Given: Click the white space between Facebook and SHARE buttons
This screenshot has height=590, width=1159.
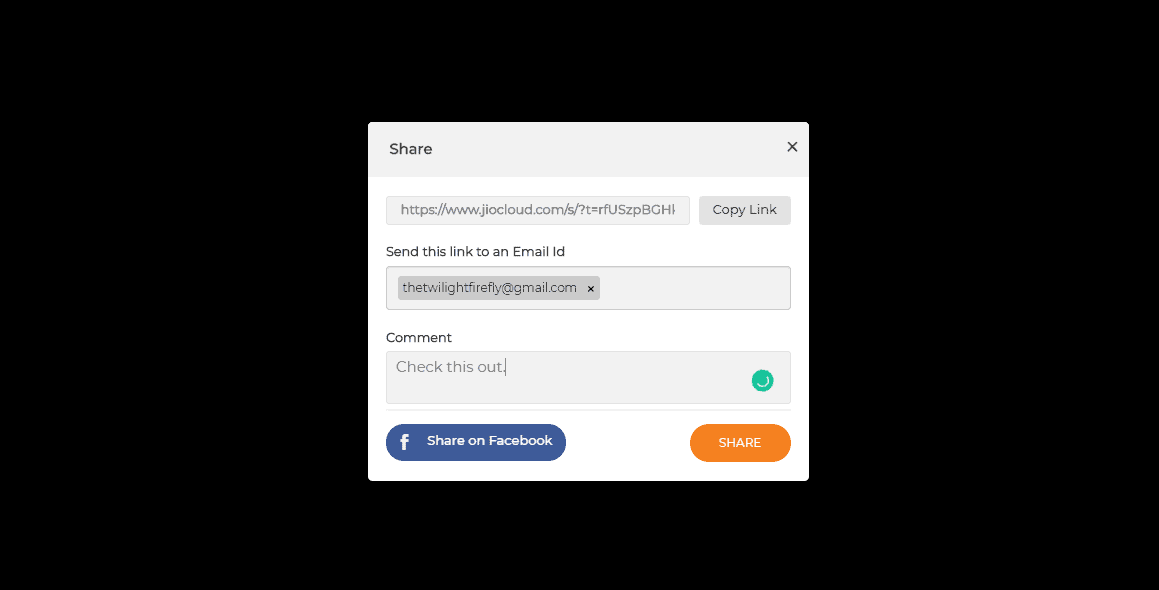Looking at the screenshot, I should coord(628,443).
